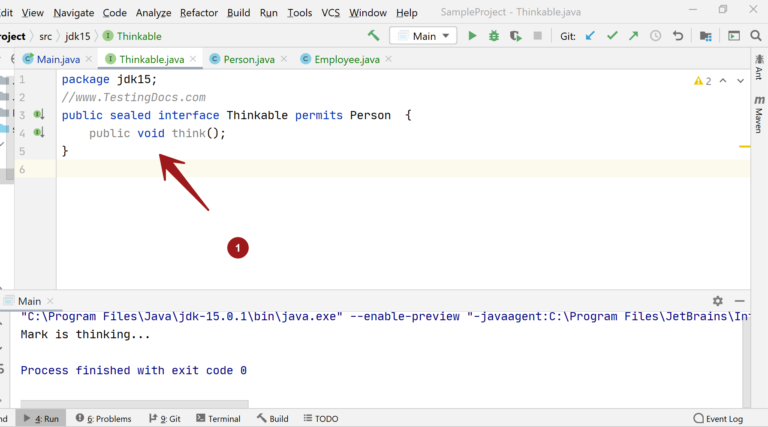This screenshot has height=427, width=768.
Task: Click the Build Project hammer icon
Action: (x=373, y=36)
